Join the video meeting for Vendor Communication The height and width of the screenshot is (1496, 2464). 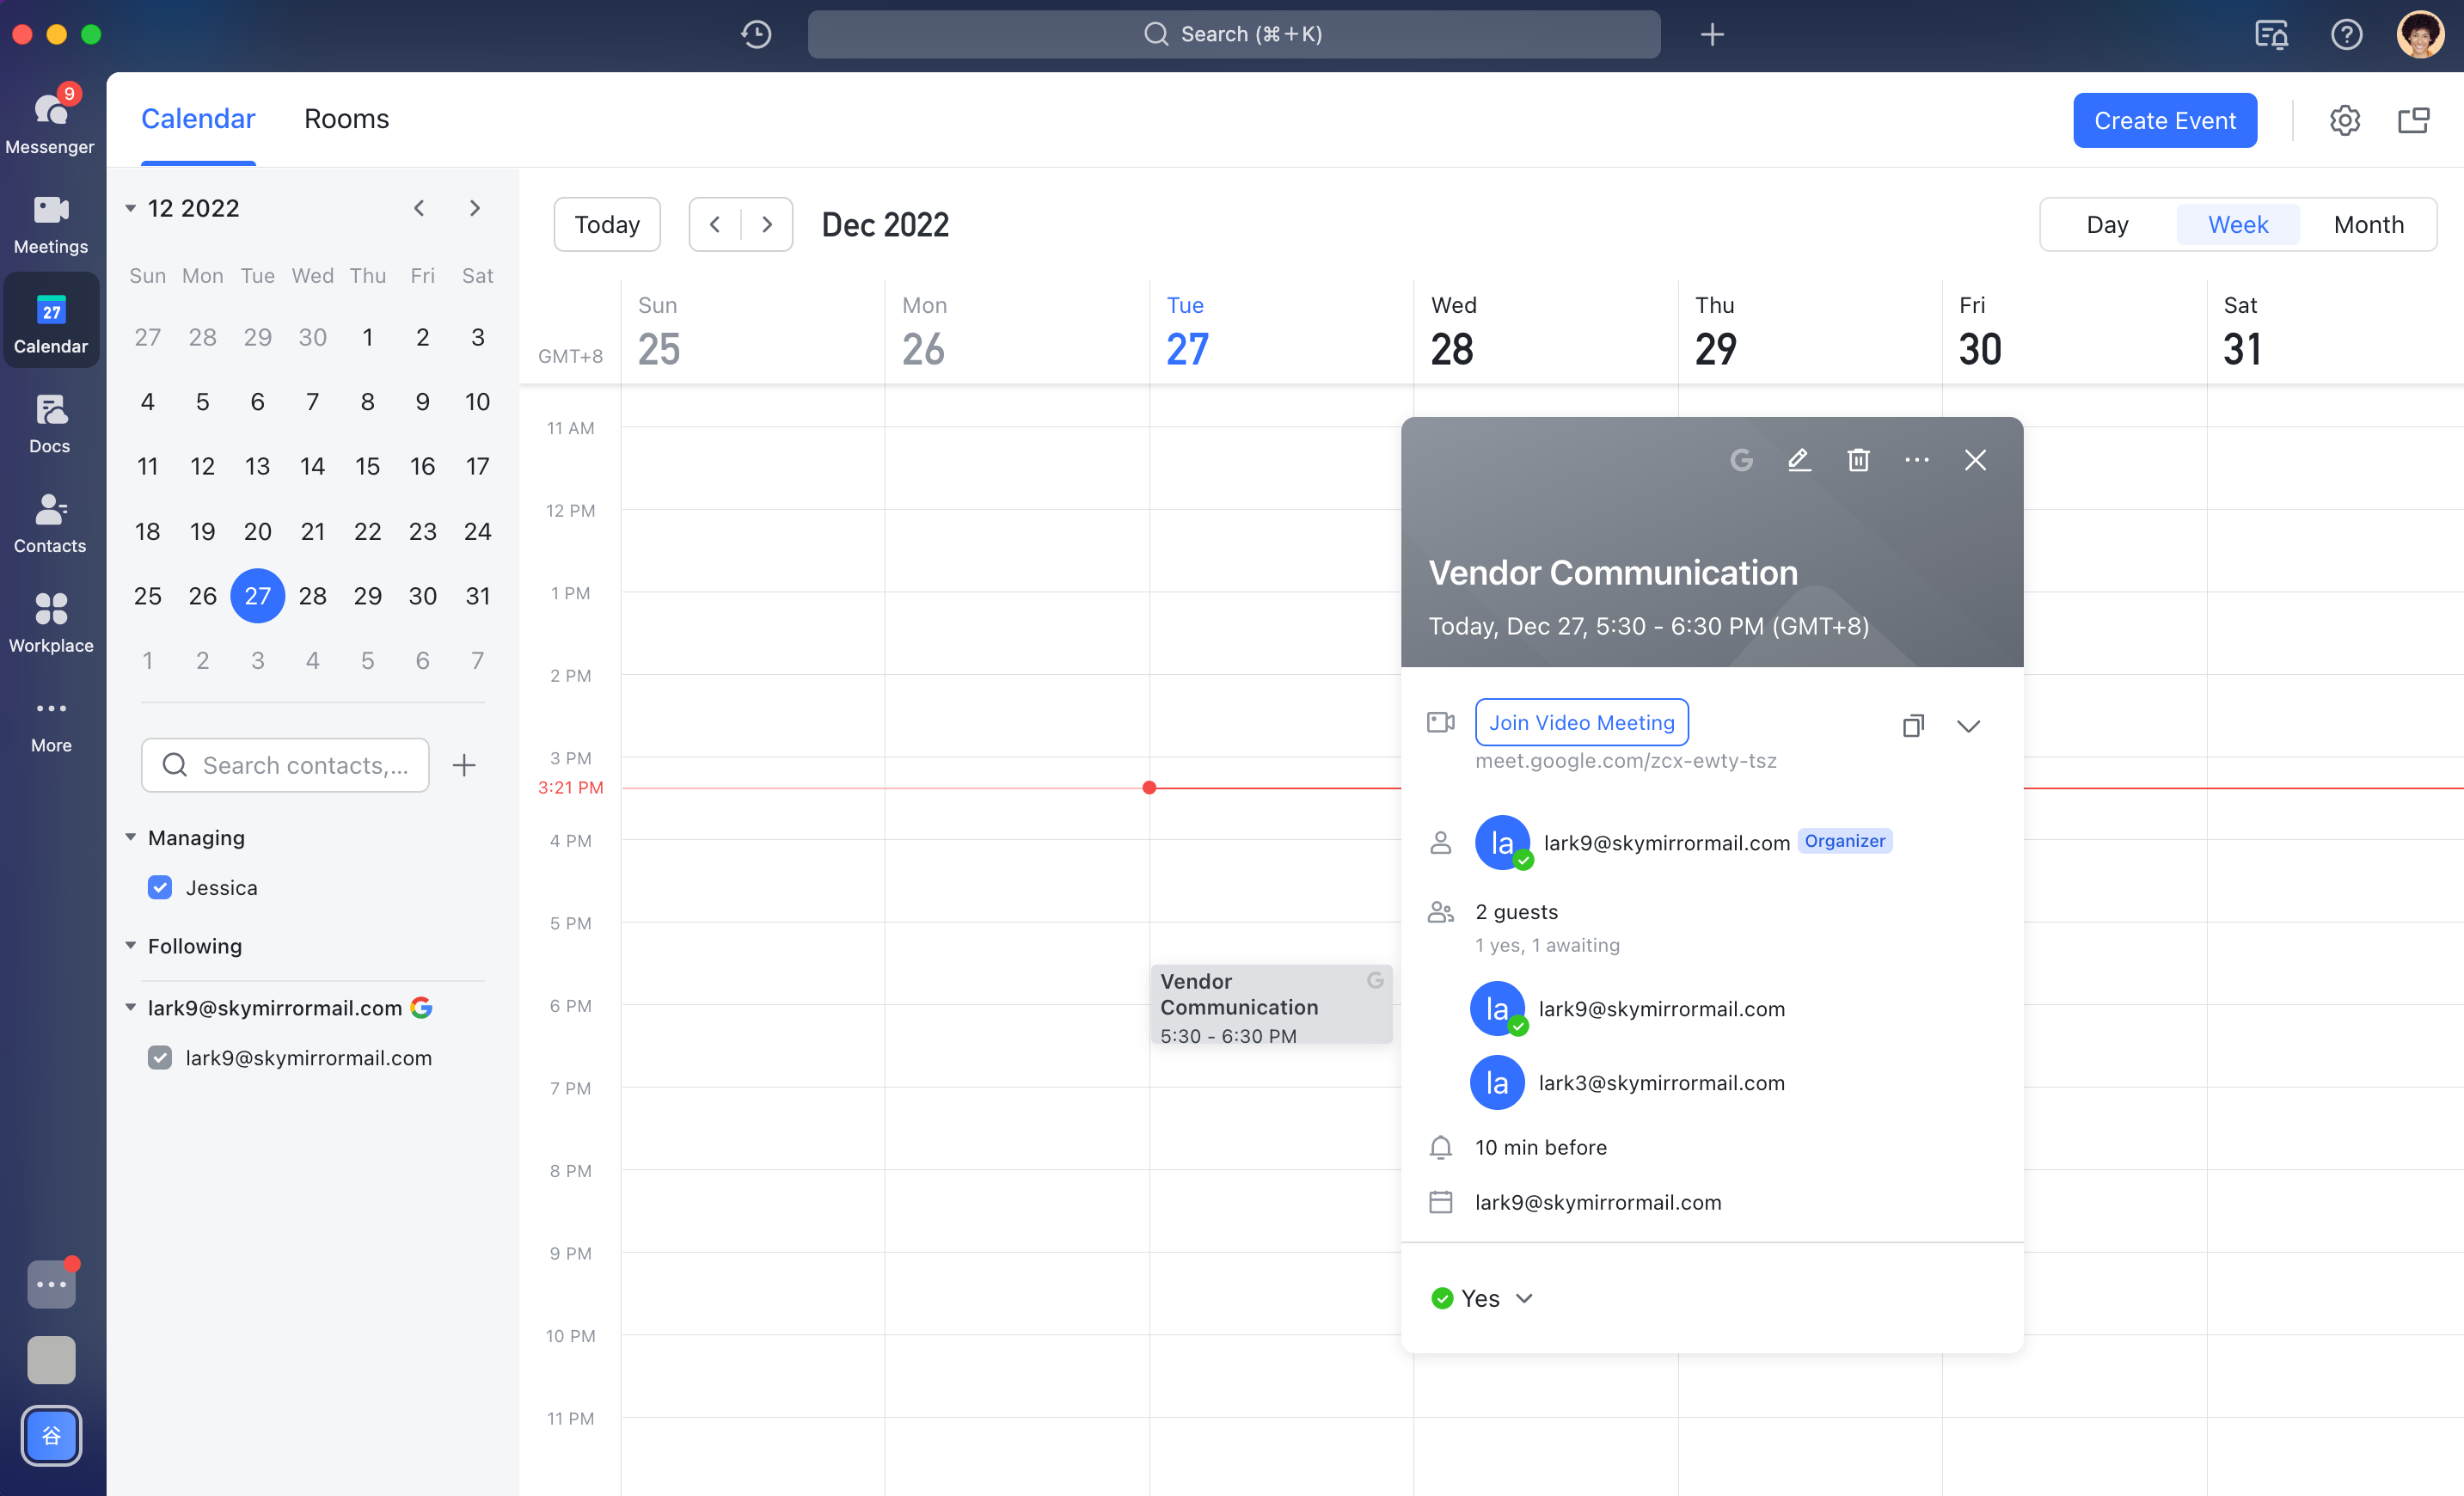(x=1581, y=722)
